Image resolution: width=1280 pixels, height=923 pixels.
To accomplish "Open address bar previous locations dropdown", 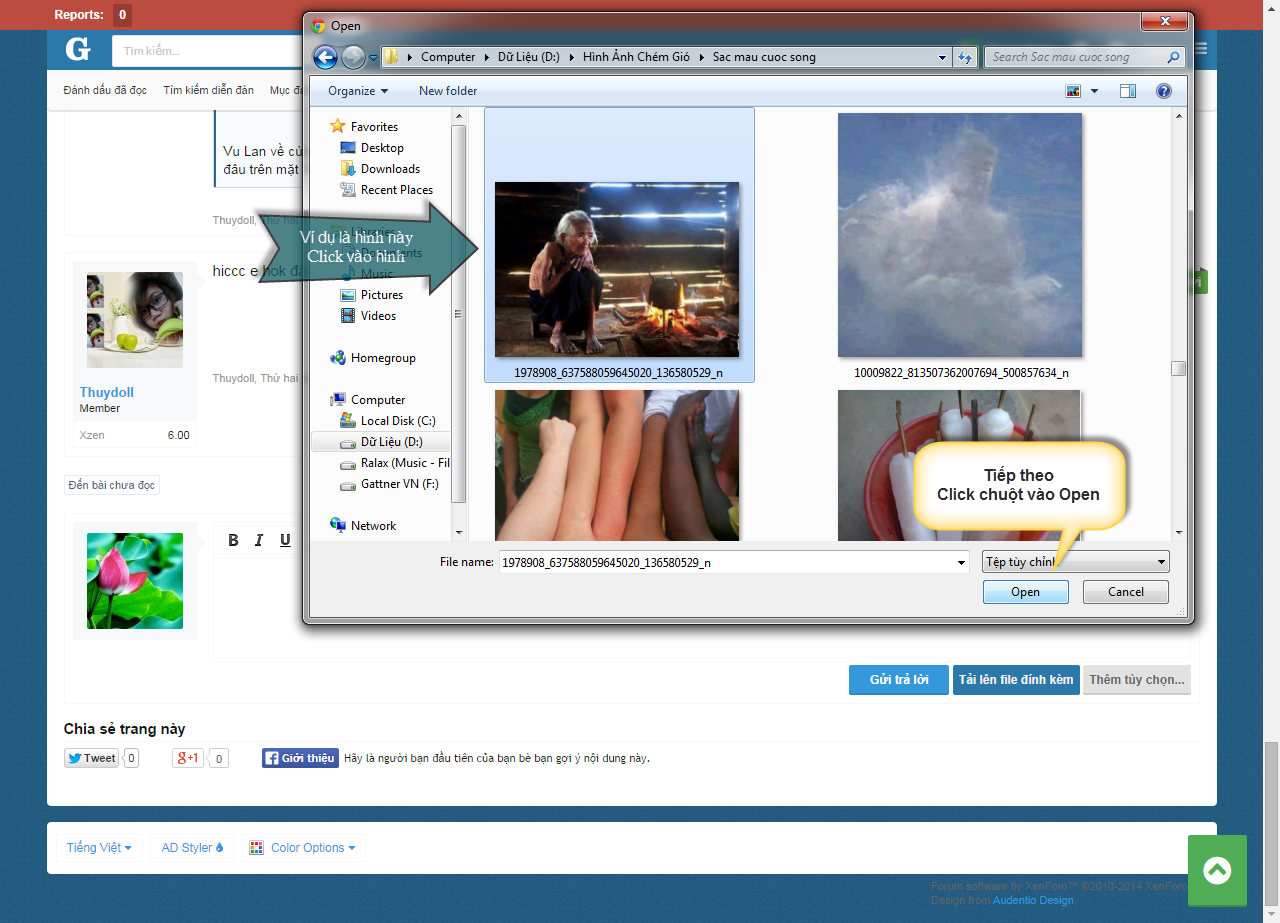I will pos(943,57).
